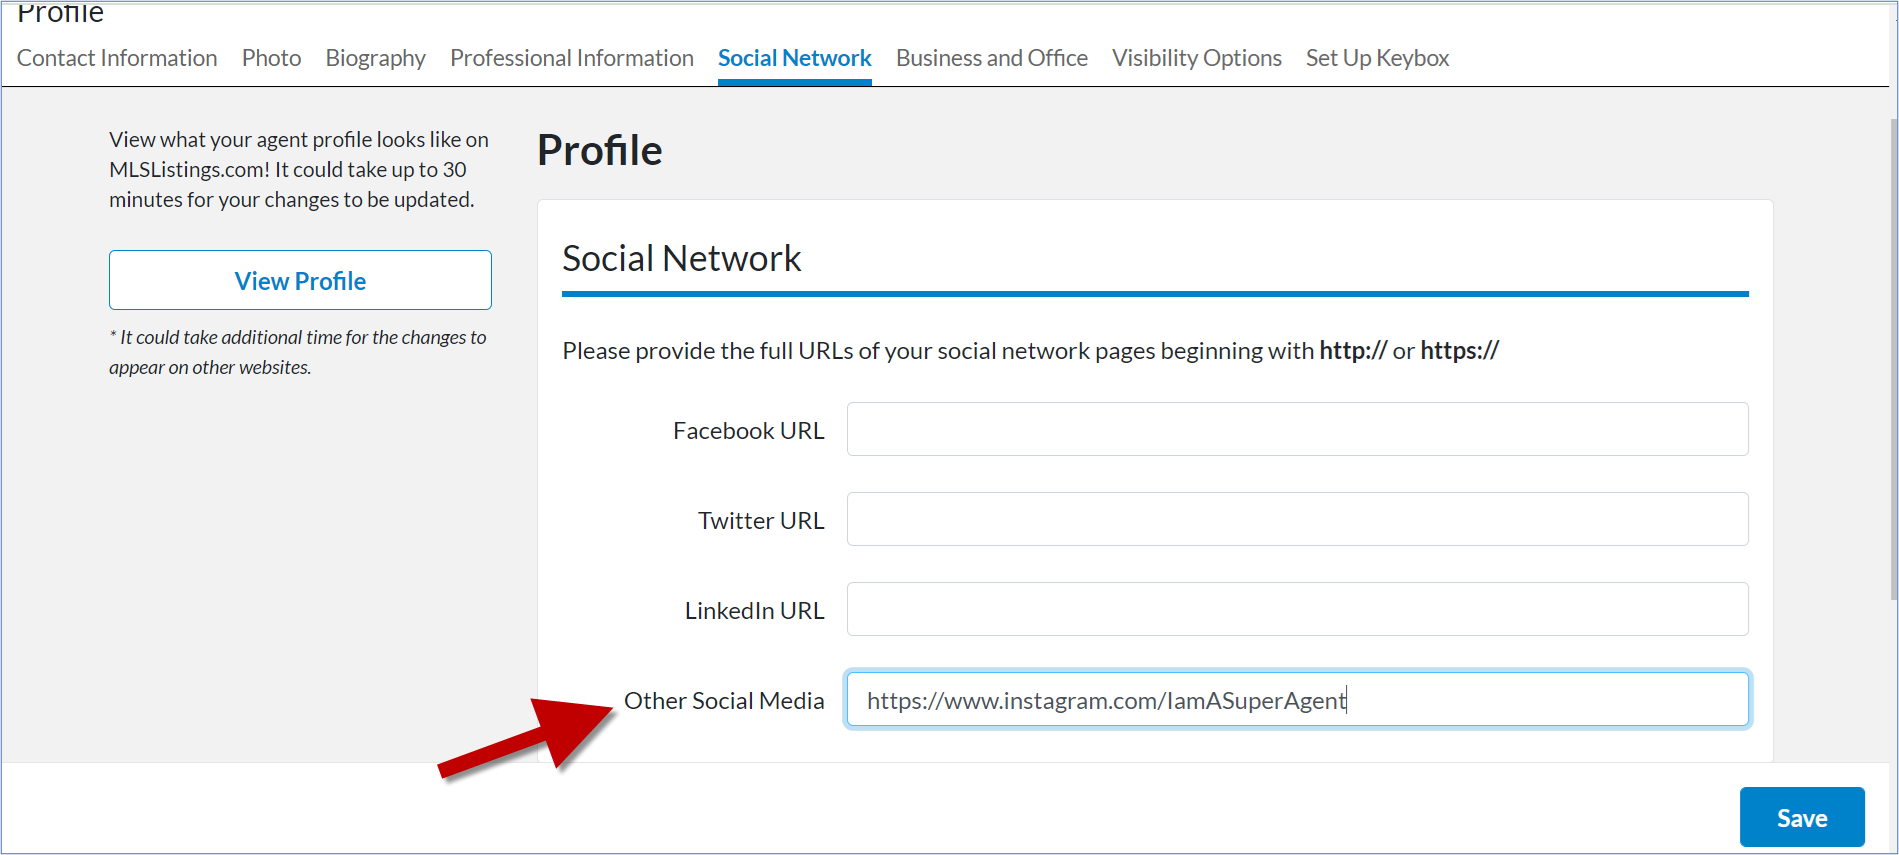This screenshot has width=1899, height=855.
Task: Click the bold Profile page heading
Action: pyautogui.click(x=600, y=150)
